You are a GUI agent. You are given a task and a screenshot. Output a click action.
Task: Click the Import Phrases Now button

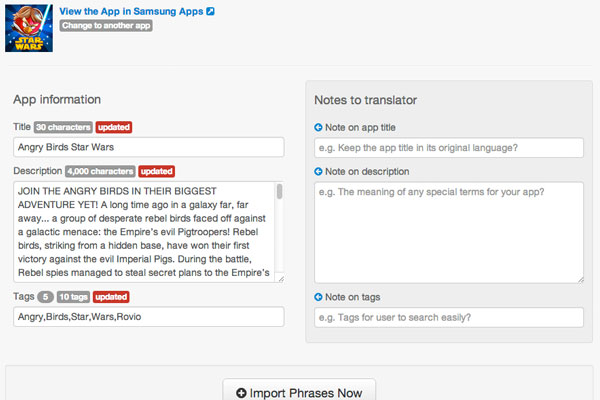coord(299,390)
